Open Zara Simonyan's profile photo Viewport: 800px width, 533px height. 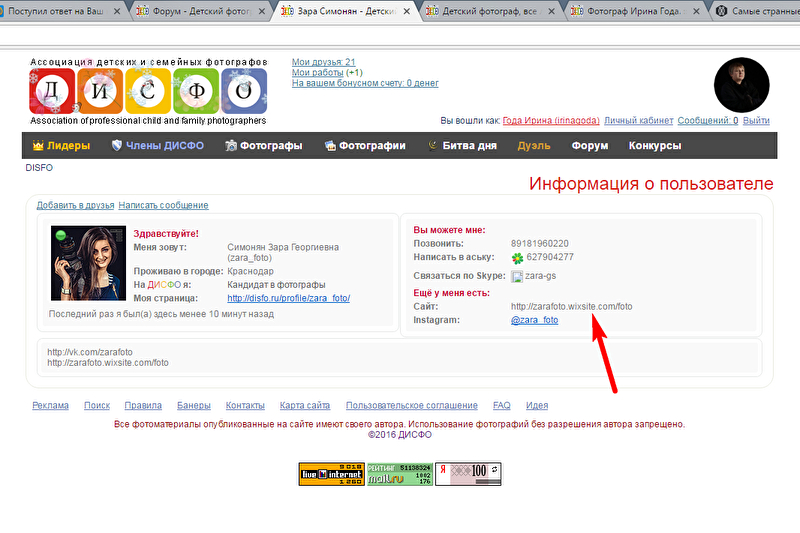click(x=87, y=263)
